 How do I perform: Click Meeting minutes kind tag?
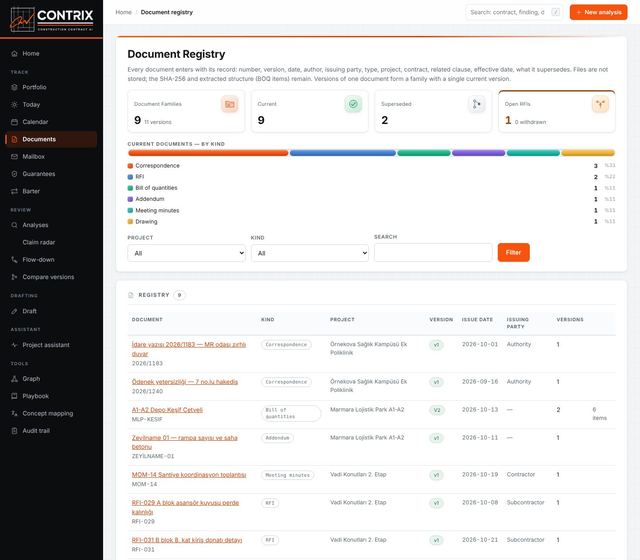point(287,475)
